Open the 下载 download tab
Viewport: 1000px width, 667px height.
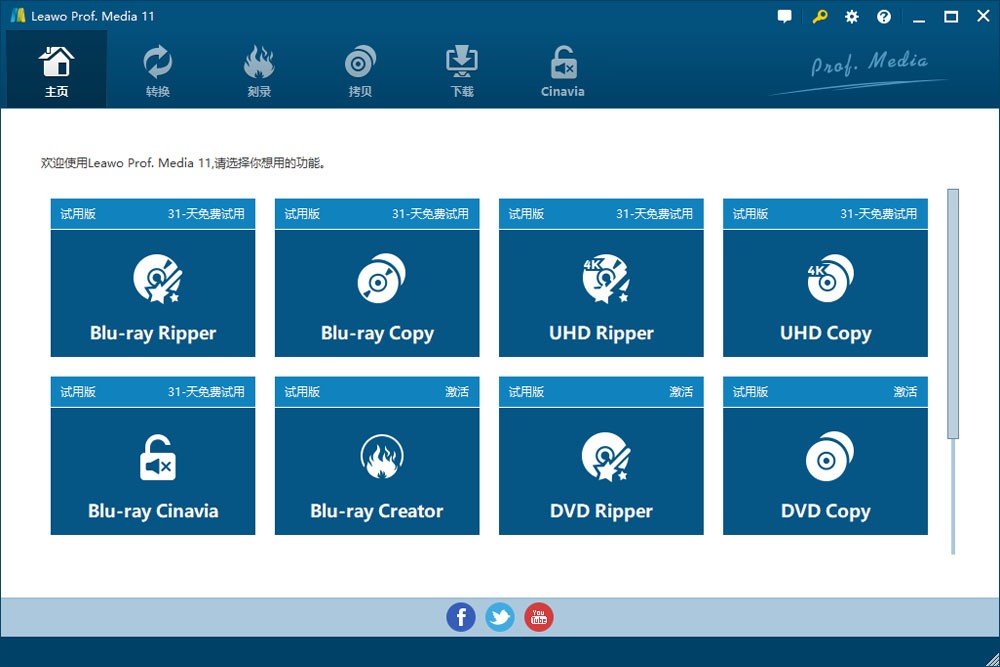tap(462, 69)
